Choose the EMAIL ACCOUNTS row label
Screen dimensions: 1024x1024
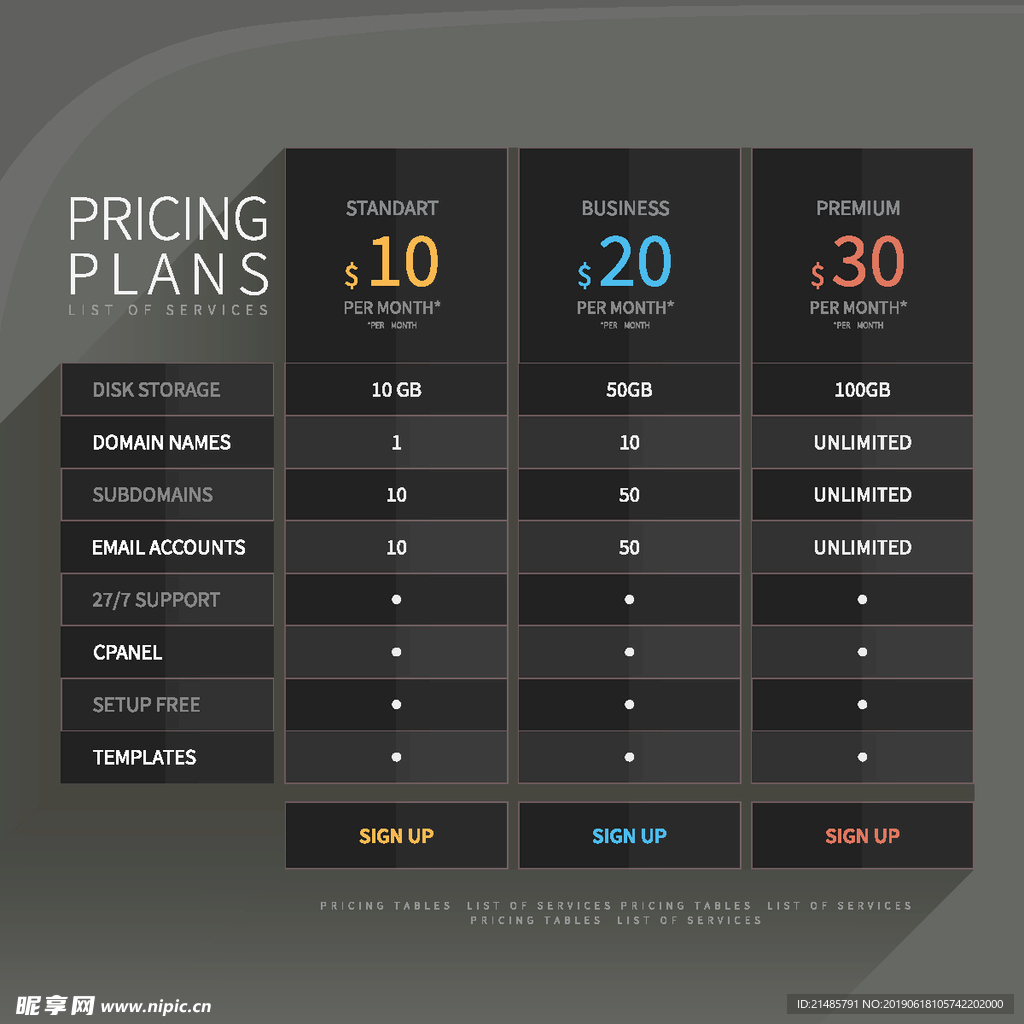click(x=167, y=547)
